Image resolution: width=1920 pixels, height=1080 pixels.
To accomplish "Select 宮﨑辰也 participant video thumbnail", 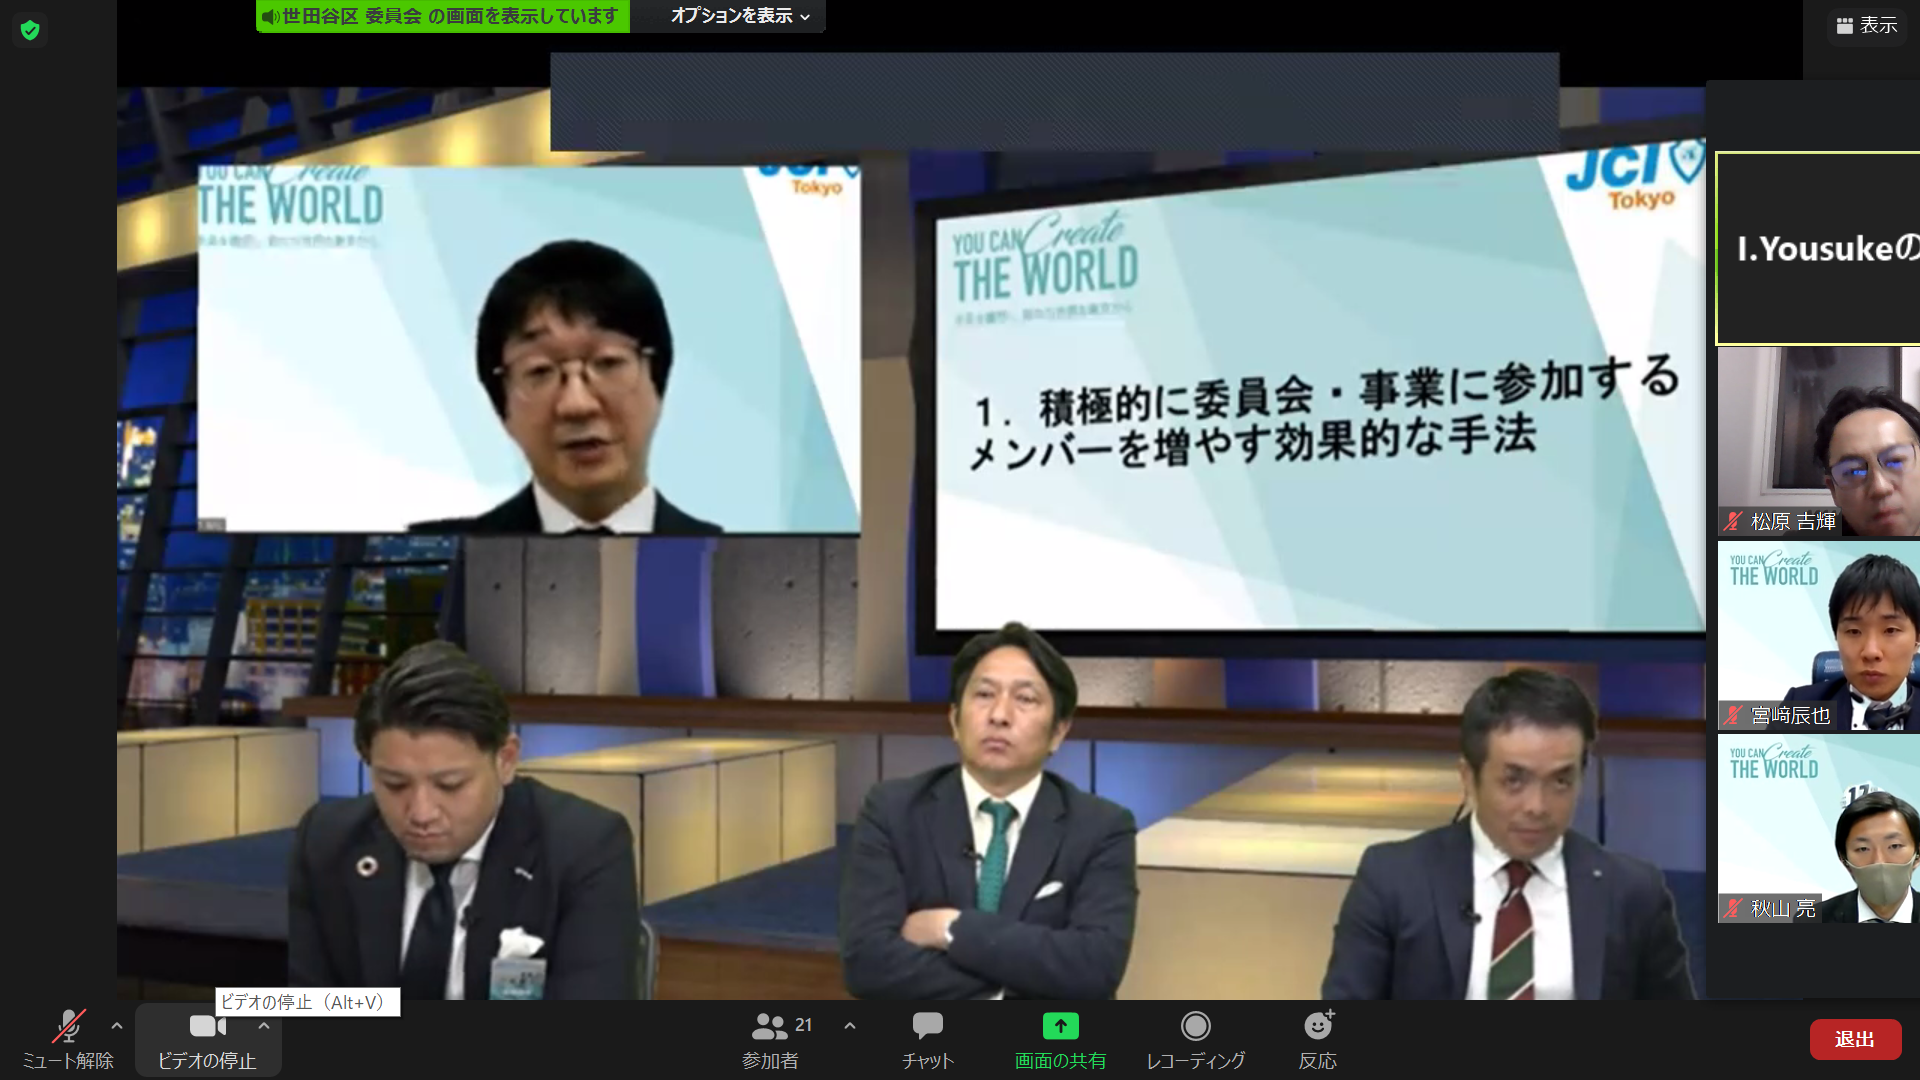I will [1818, 636].
